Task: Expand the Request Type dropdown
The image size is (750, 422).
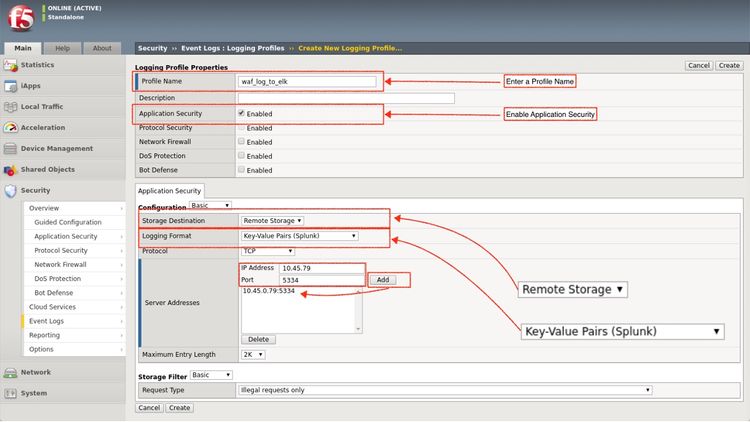Action: [445, 390]
